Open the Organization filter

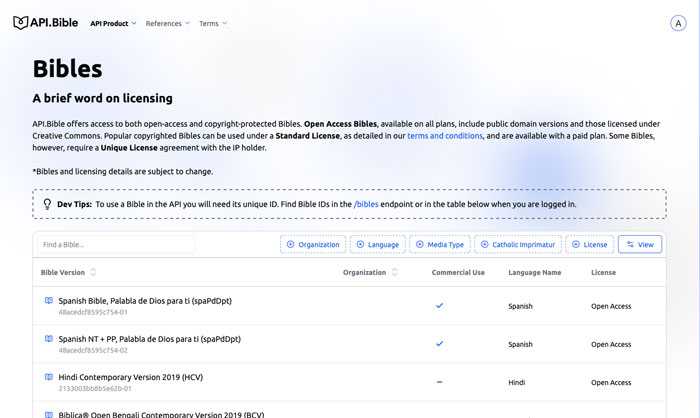(313, 244)
